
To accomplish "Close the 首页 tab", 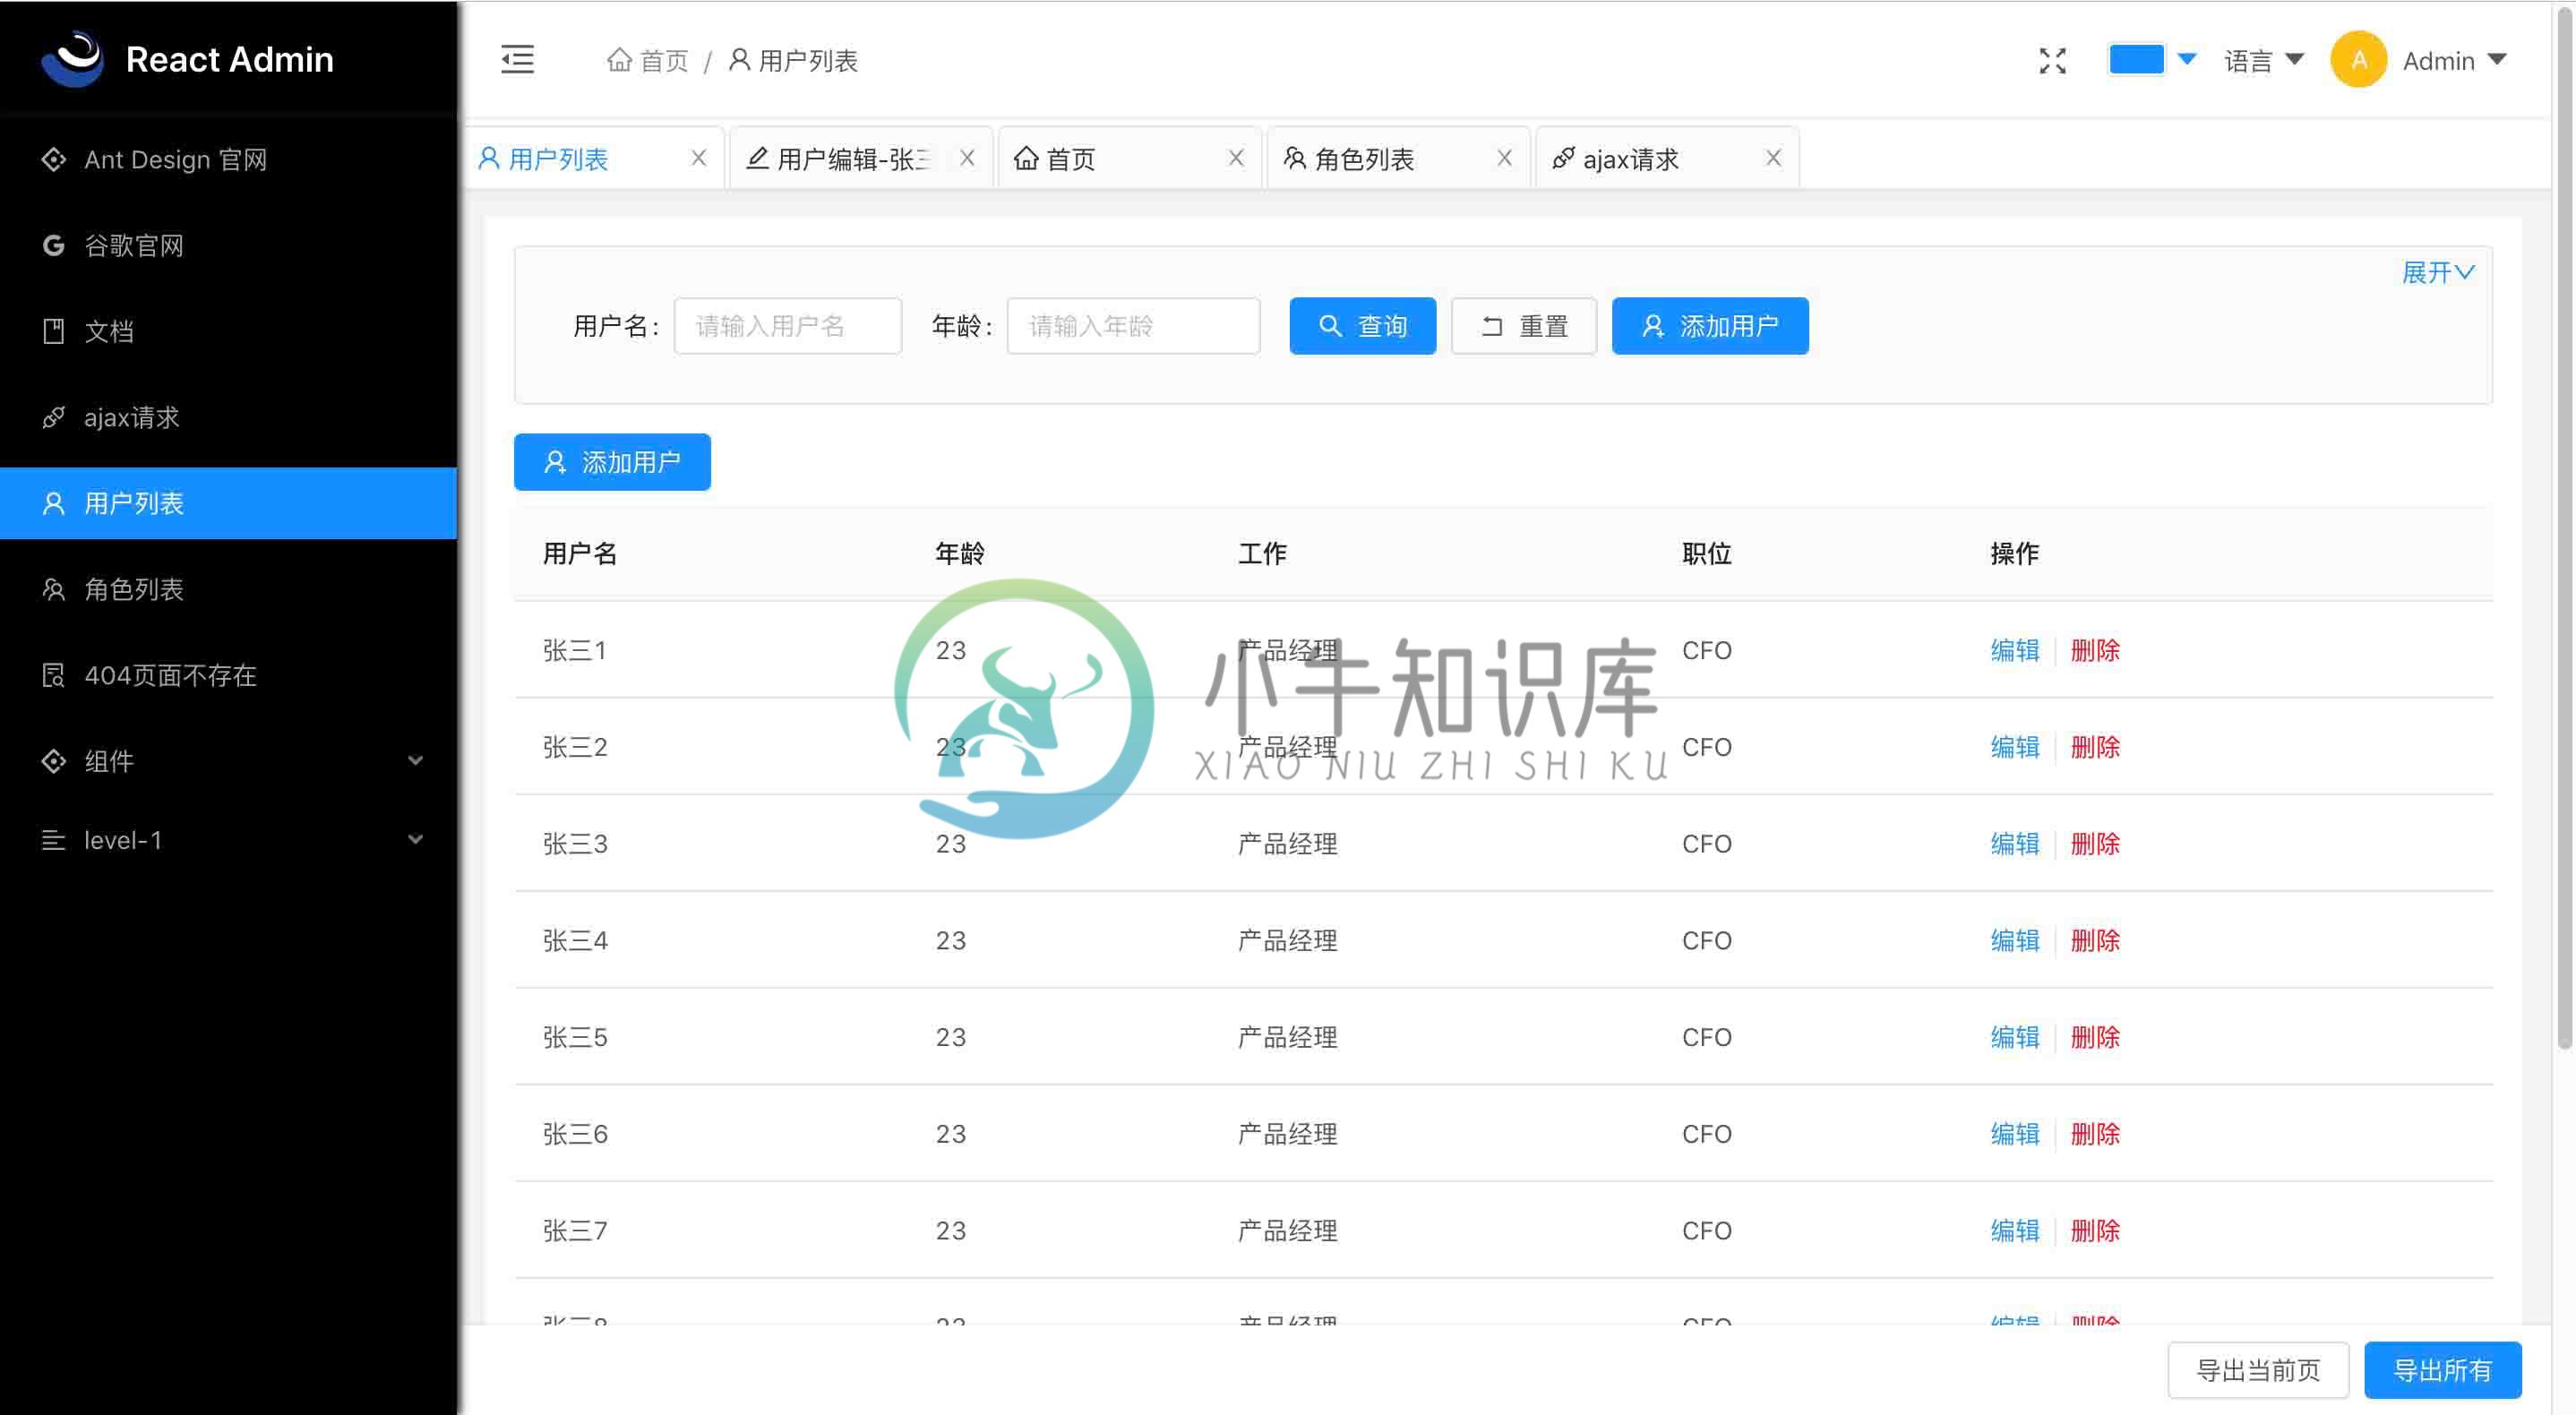I will 1236,158.
